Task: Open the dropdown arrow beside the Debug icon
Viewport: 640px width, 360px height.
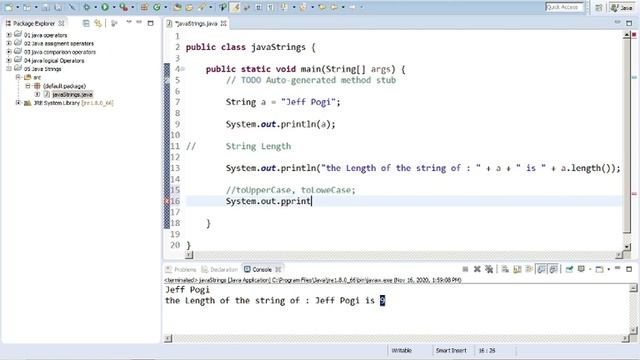Action: tap(95, 7)
